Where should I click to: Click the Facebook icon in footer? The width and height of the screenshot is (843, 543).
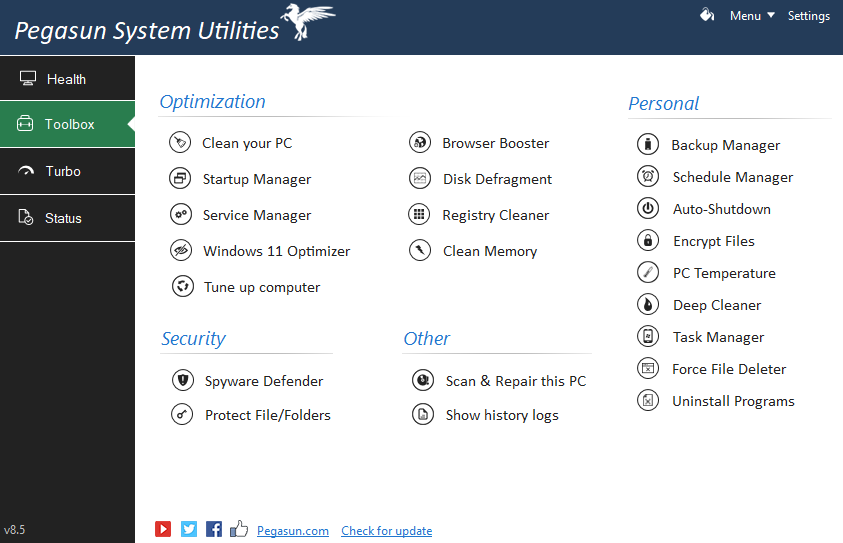click(x=214, y=529)
